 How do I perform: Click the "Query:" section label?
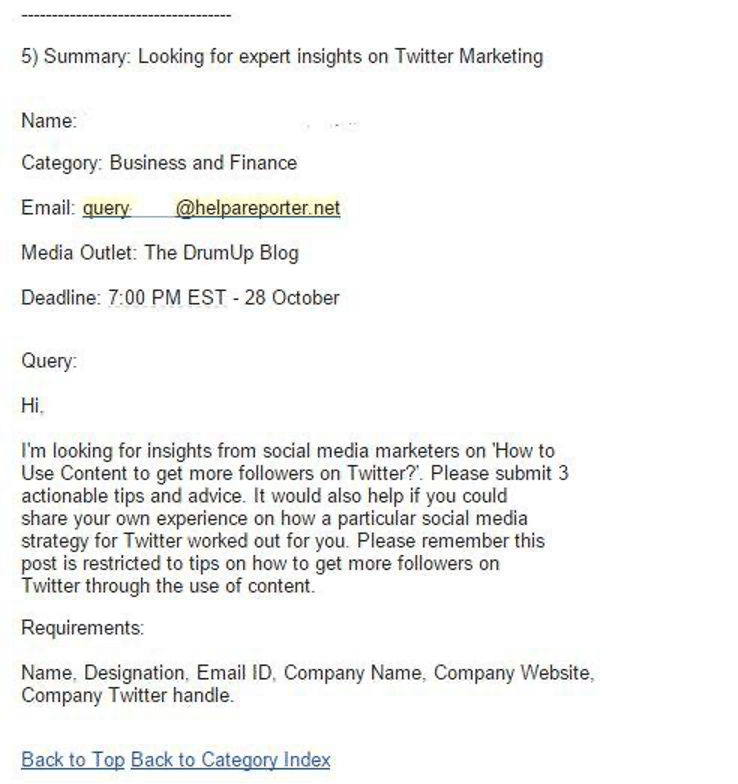pyautogui.click(x=49, y=362)
